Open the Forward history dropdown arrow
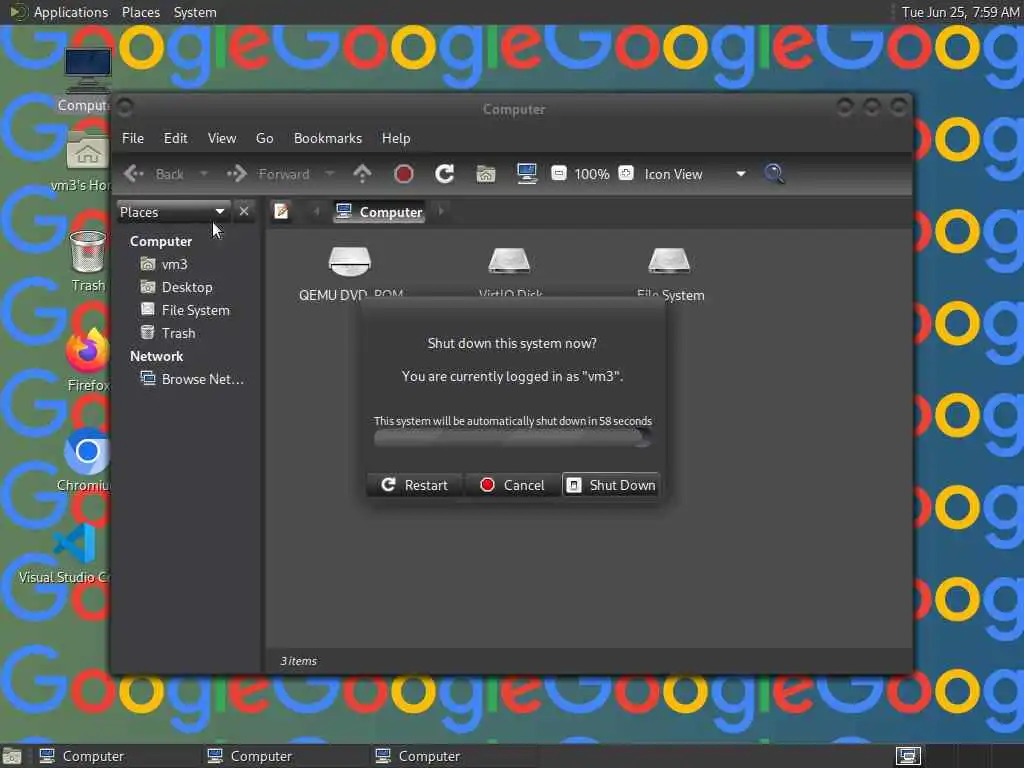The image size is (1024, 768). (x=330, y=174)
